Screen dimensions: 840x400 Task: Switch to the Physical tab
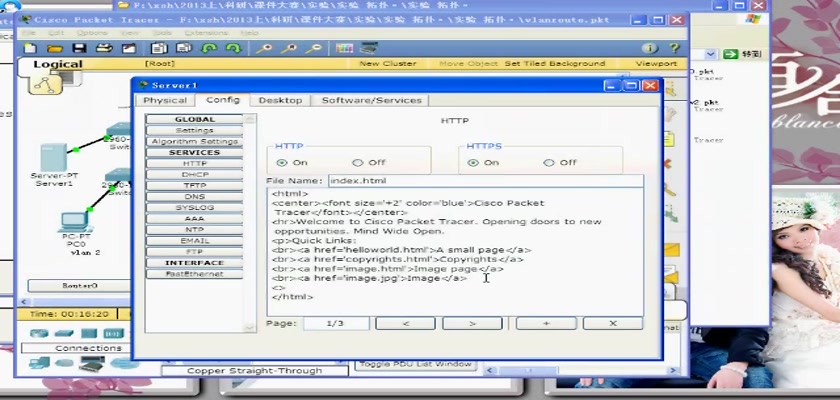(165, 100)
